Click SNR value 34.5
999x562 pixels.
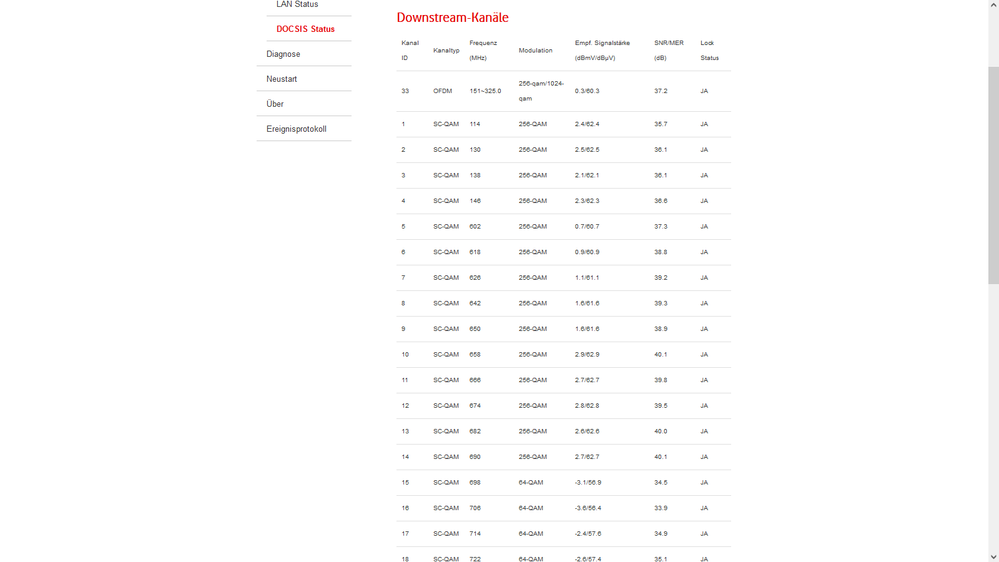tap(661, 482)
